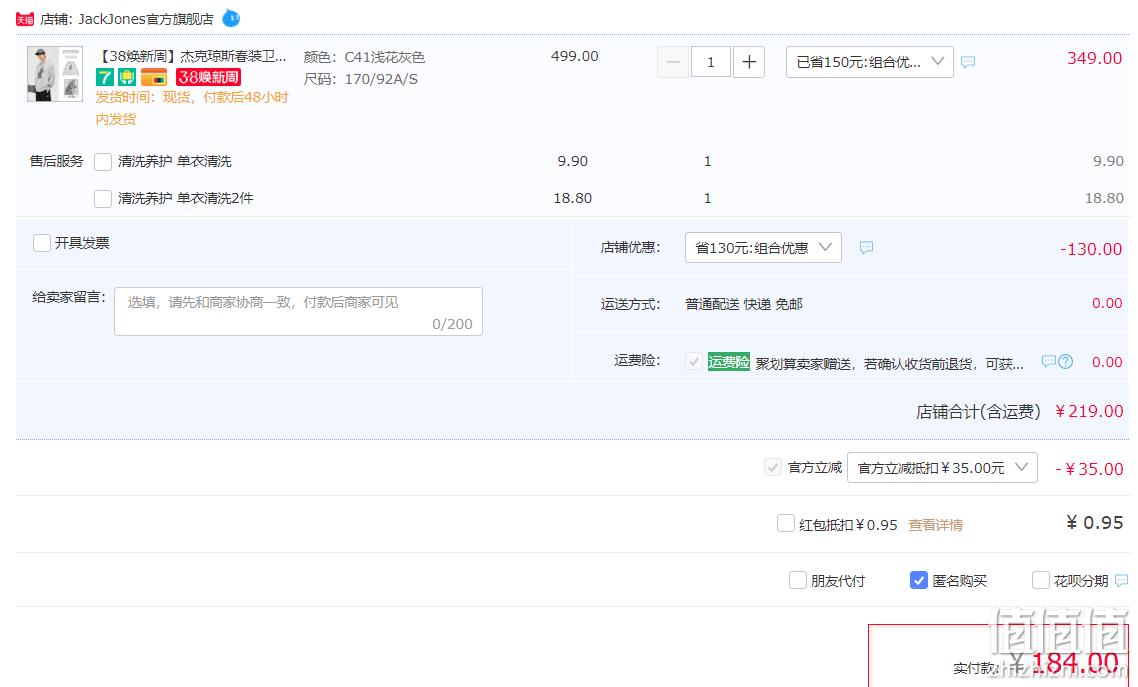
Task: Click the red packet amount ￥0.95 at right
Action: click(1094, 523)
